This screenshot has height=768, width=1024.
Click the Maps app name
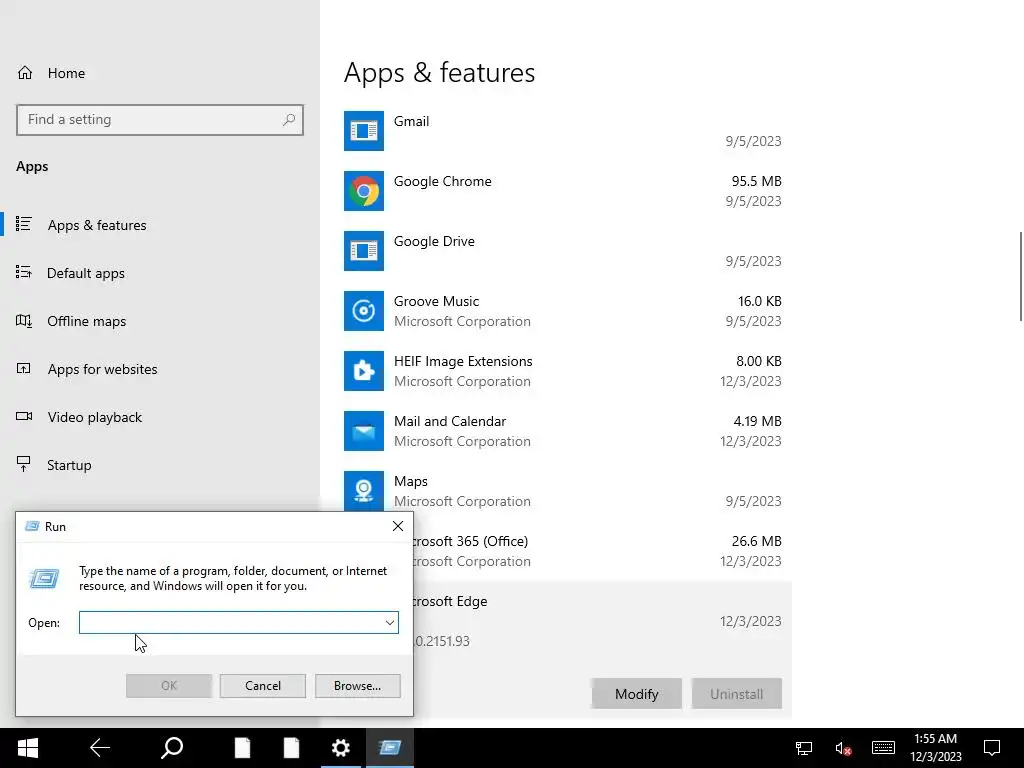click(411, 482)
